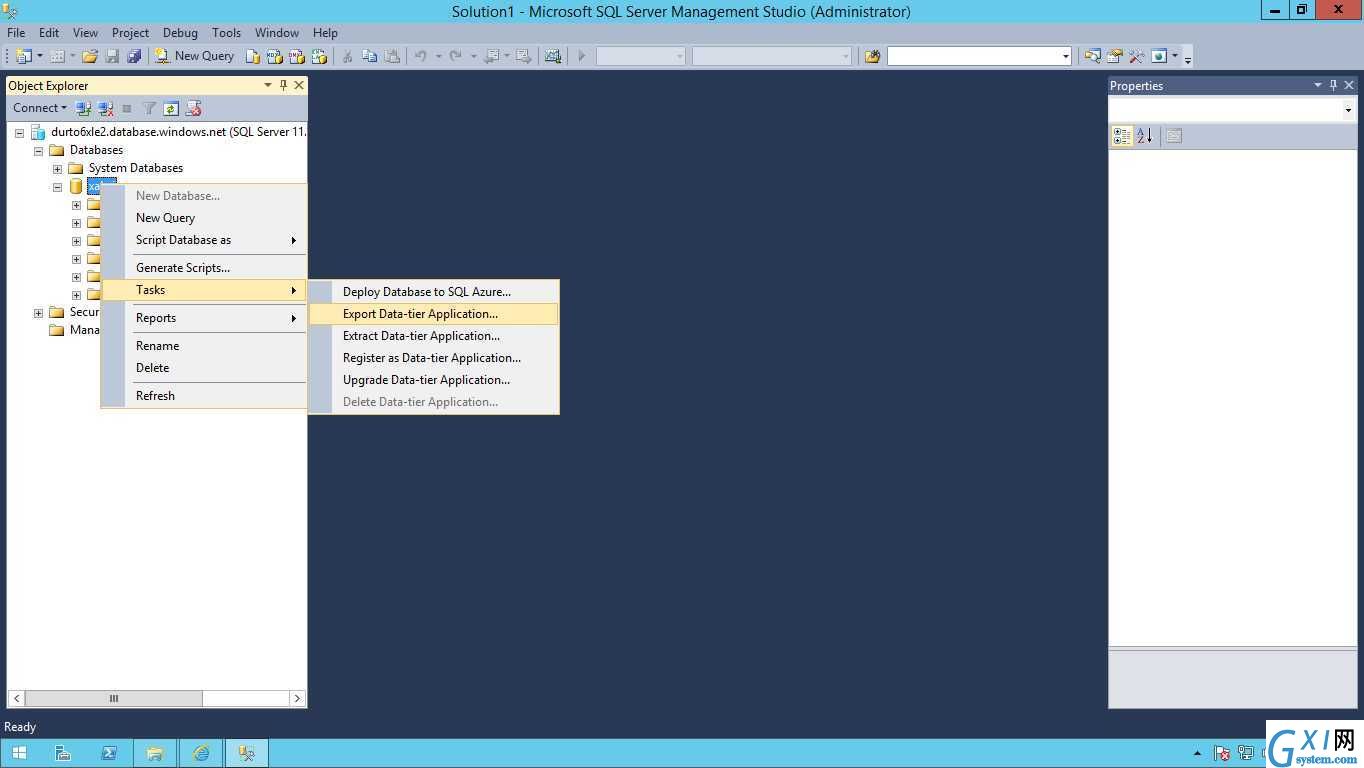Click the New Query toolbar button
This screenshot has width=1364, height=768.
point(194,56)
